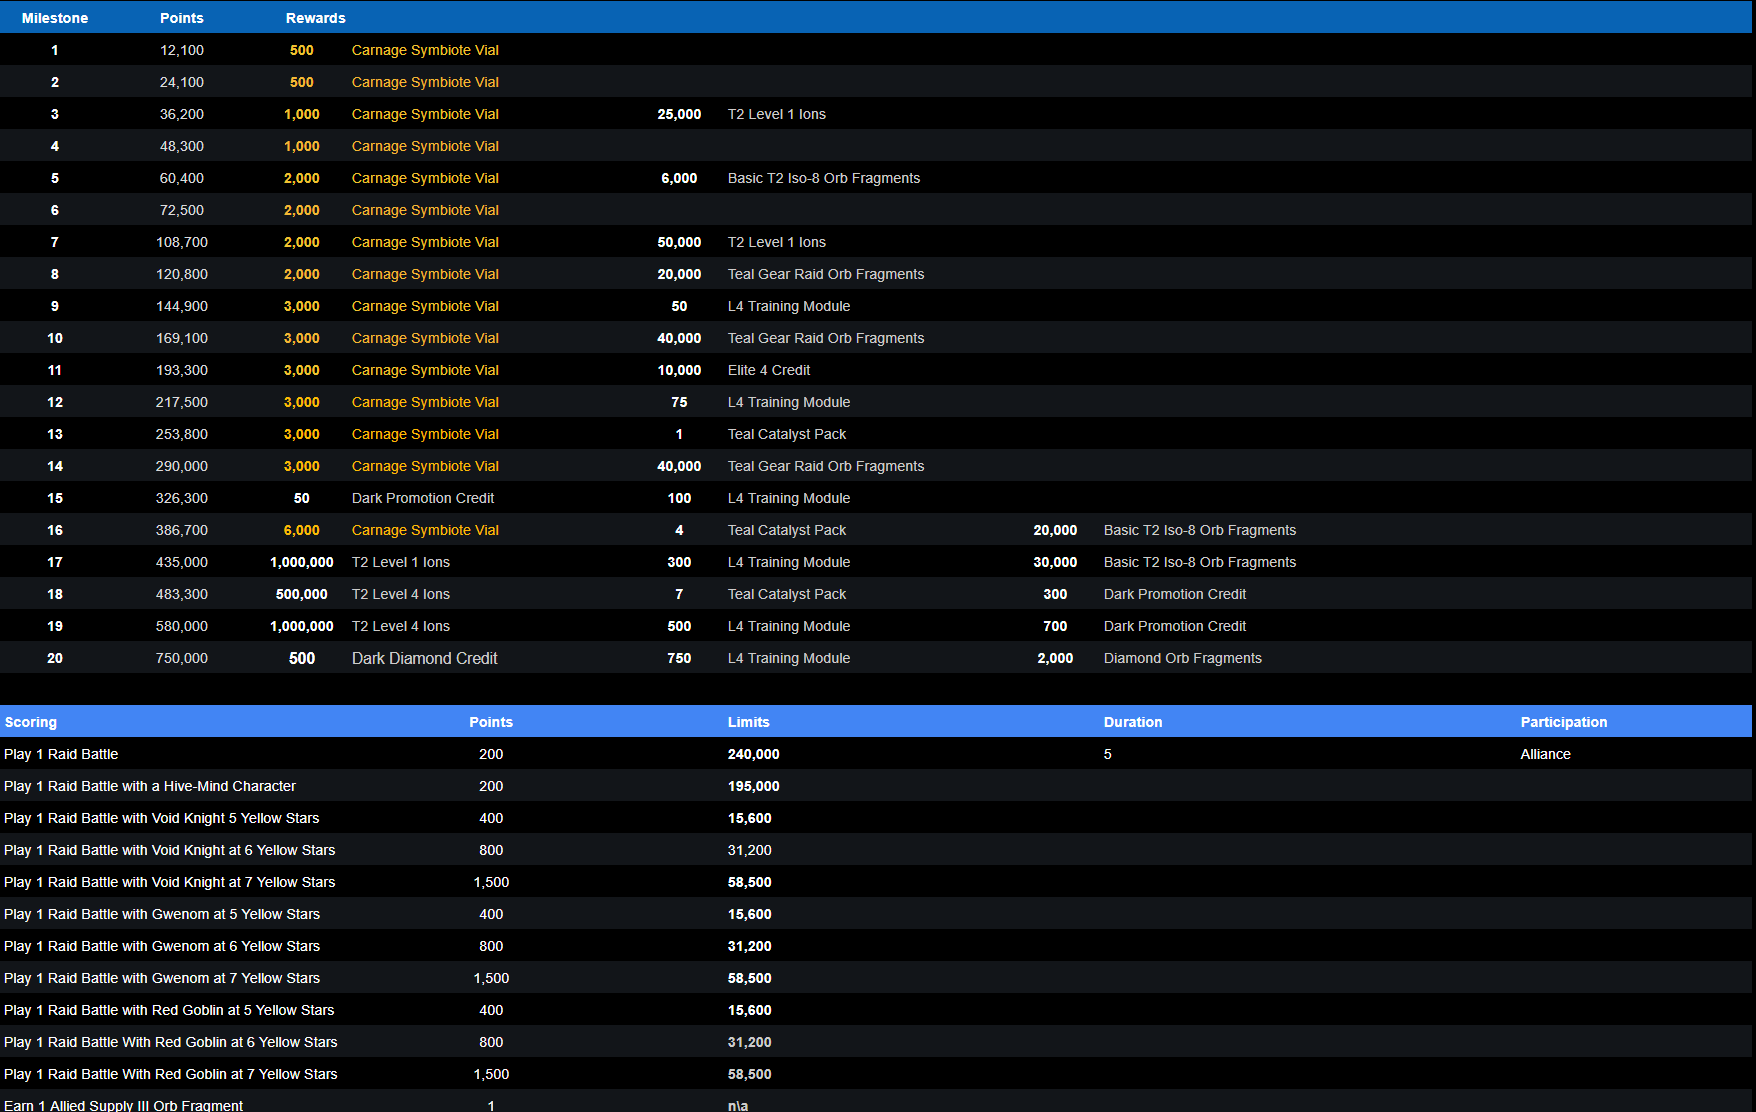
Task: Select the Play 1 Raid Battle row
Action: click(61, 754)
